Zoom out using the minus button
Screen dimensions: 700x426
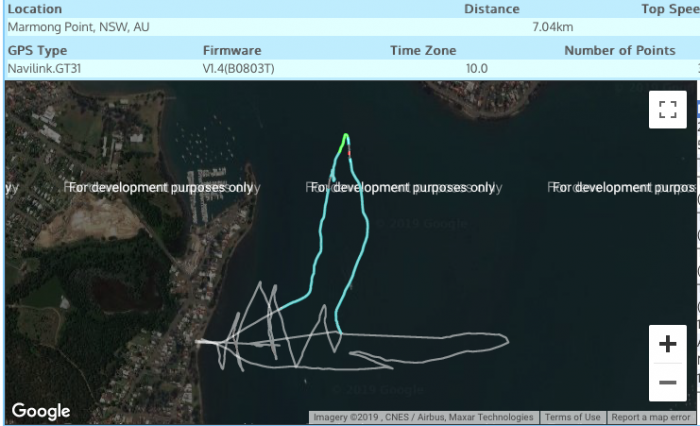[667, 382]
